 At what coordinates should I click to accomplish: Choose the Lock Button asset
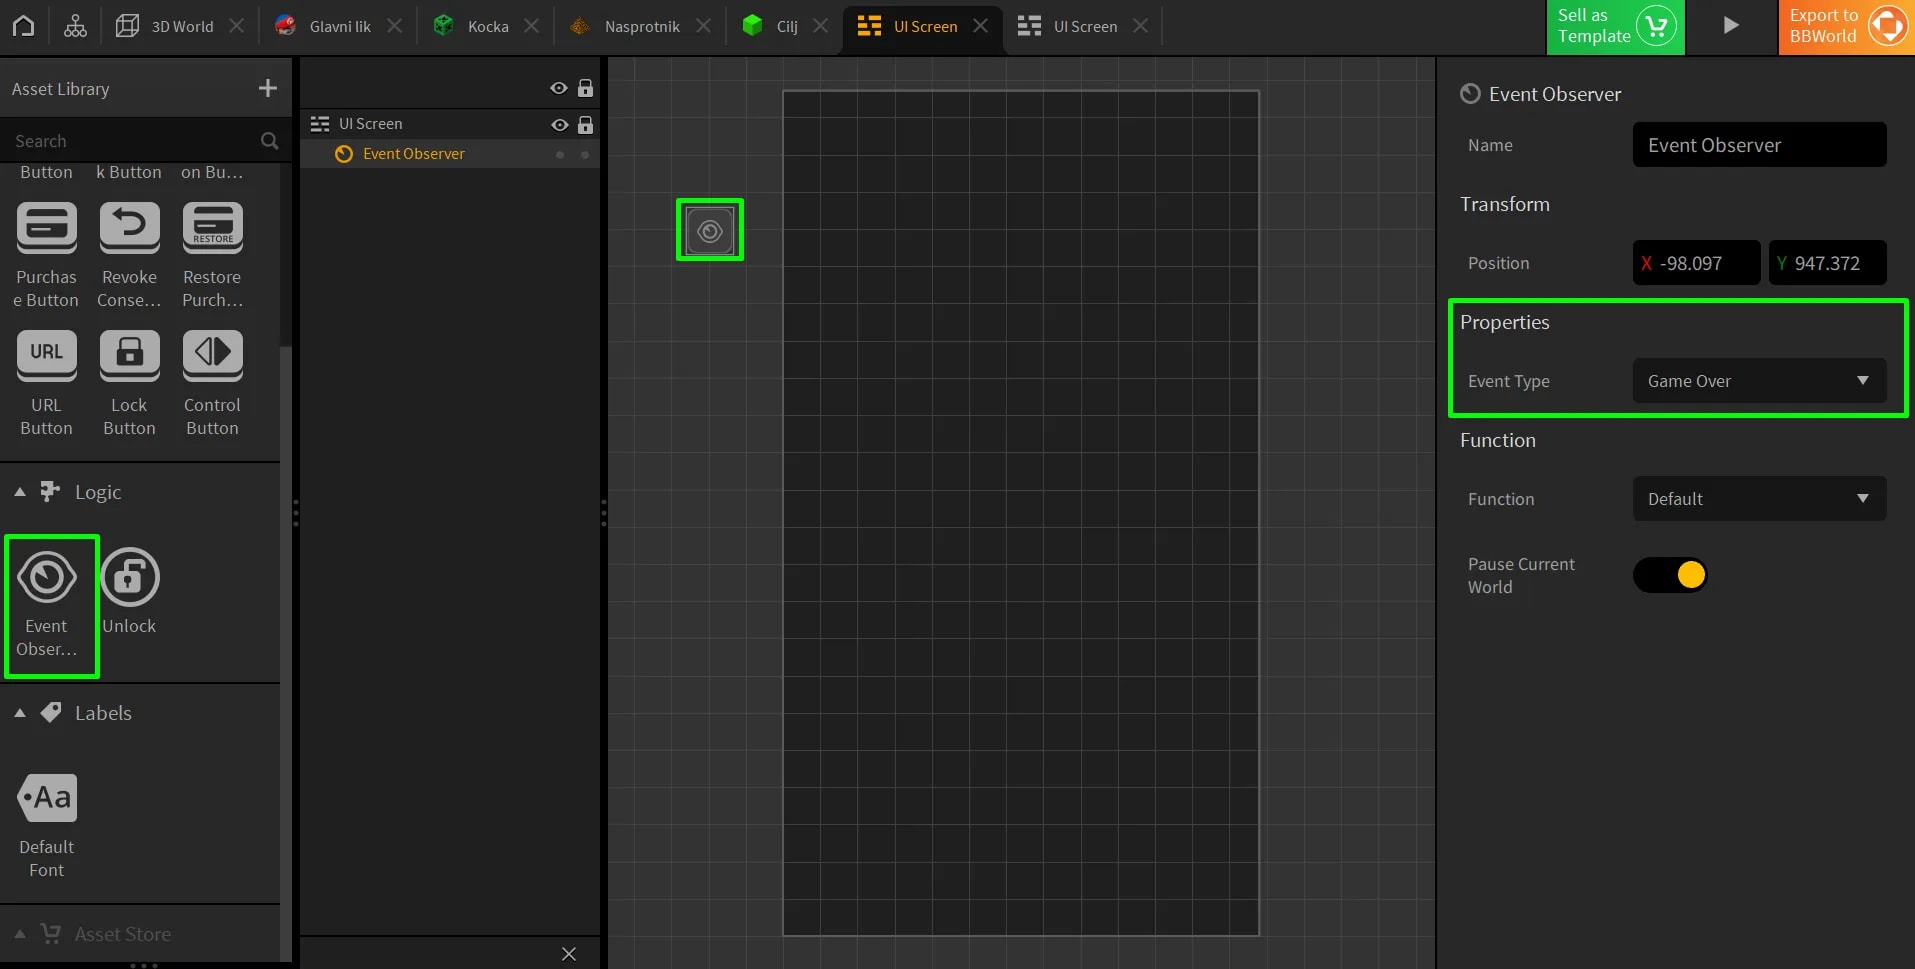130,355
